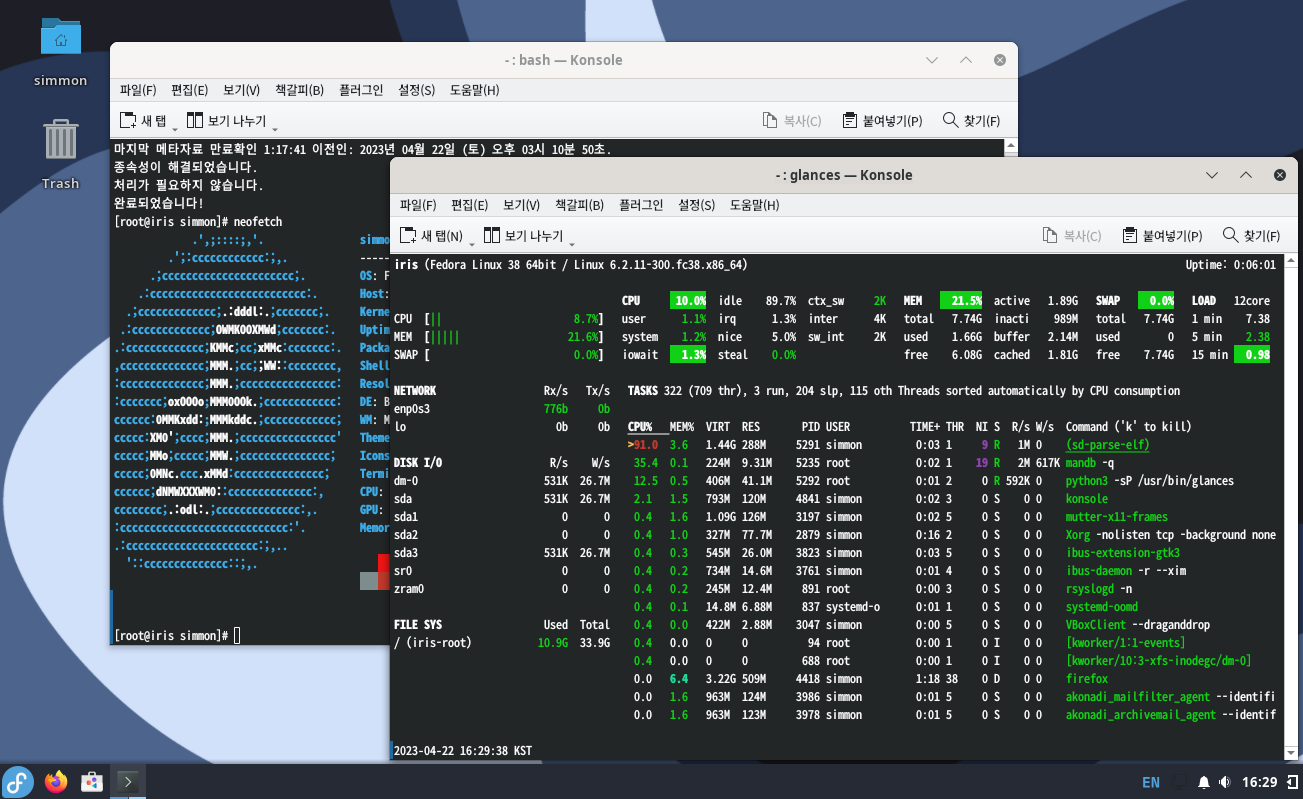The height and width of the screenshot is (799, 1303).
Task: Click the systemd-oomd process entry
Action: pyautogui.click(x=1101, y=607)
